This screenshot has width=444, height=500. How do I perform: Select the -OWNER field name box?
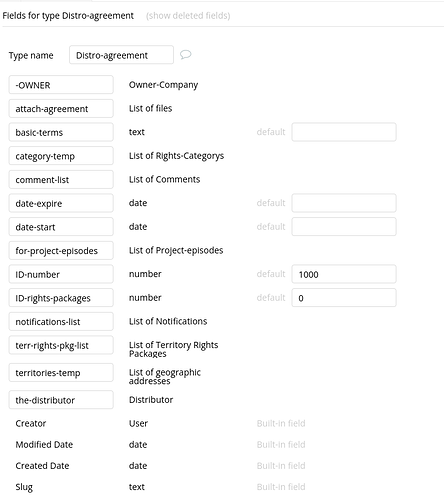click(x=61, y=85)
